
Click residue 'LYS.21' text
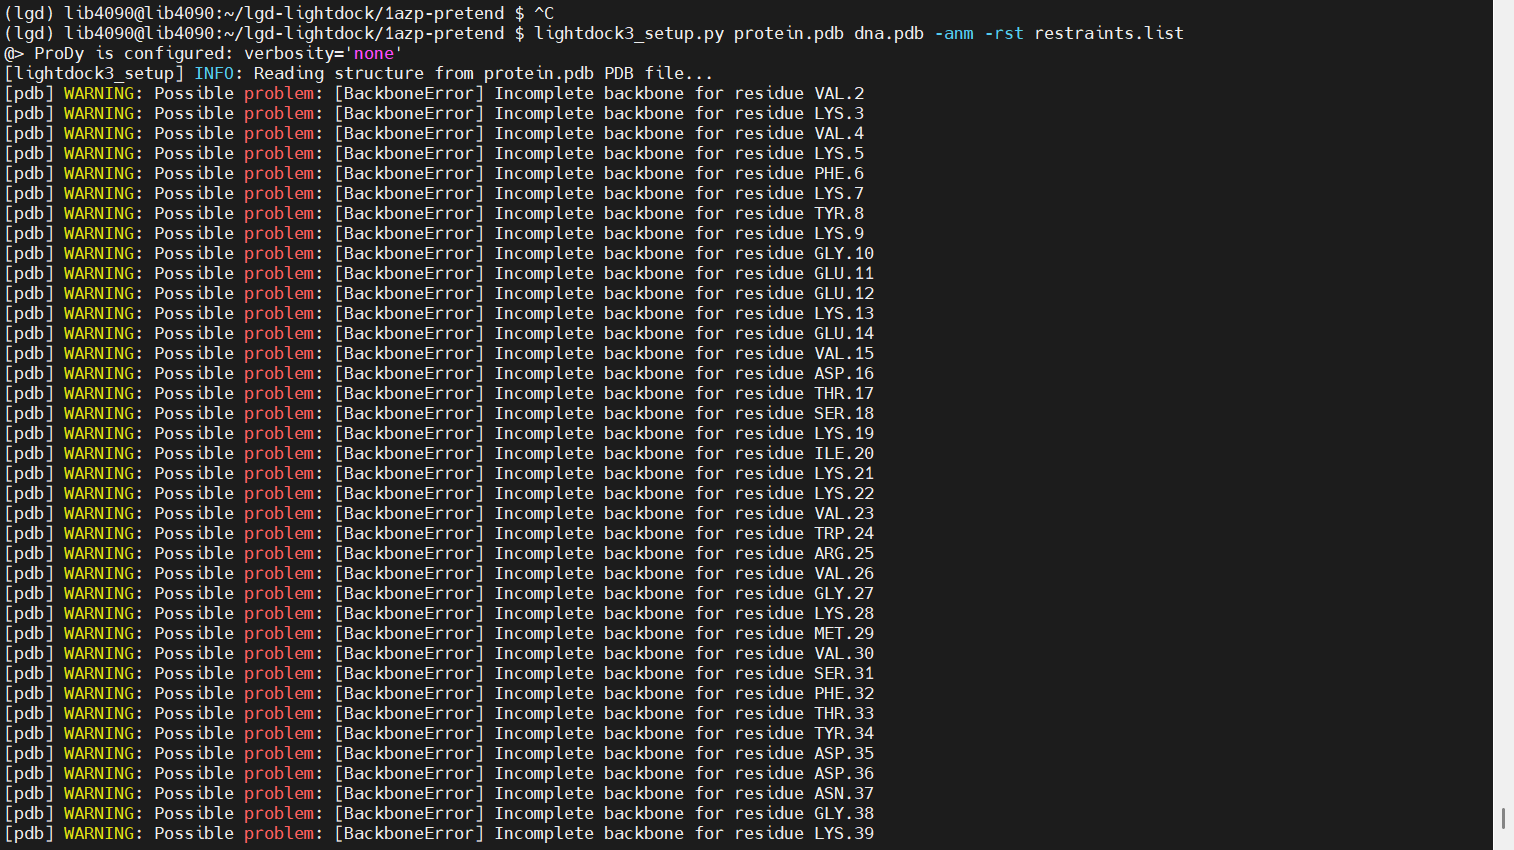[844, 473]
